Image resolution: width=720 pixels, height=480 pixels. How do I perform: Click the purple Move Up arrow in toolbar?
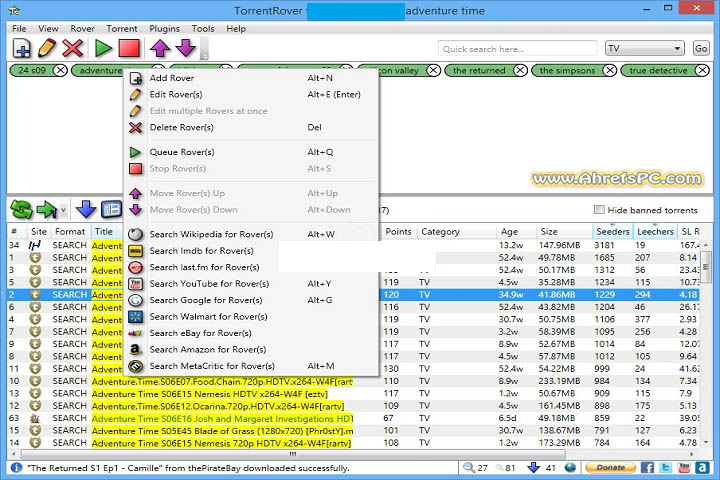click(160, 48)
